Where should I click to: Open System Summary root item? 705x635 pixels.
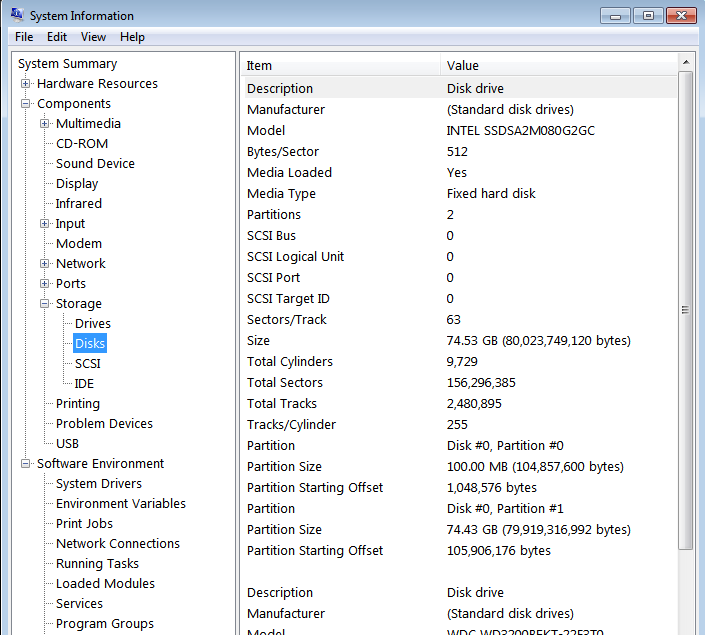67,64
